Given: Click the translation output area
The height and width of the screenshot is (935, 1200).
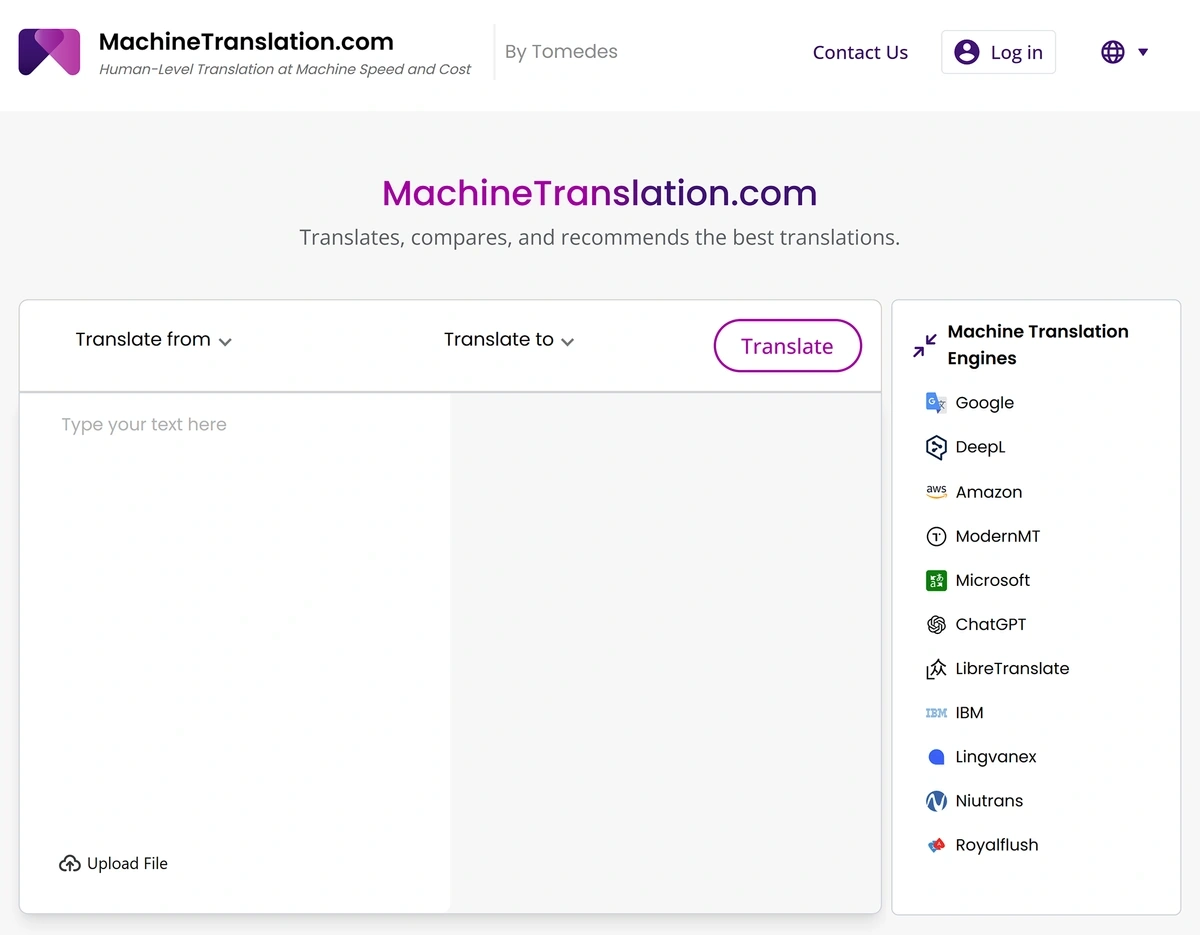Looking at the screenshot, I should [665, 652].
